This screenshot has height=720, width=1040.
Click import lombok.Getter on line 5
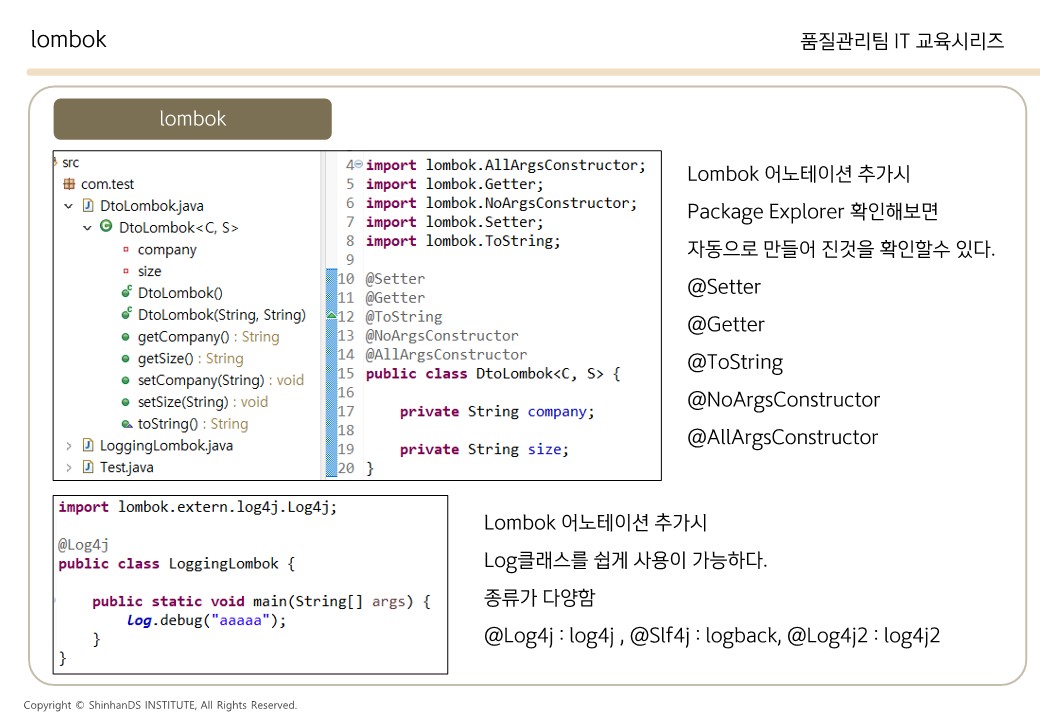coord(454,184)
